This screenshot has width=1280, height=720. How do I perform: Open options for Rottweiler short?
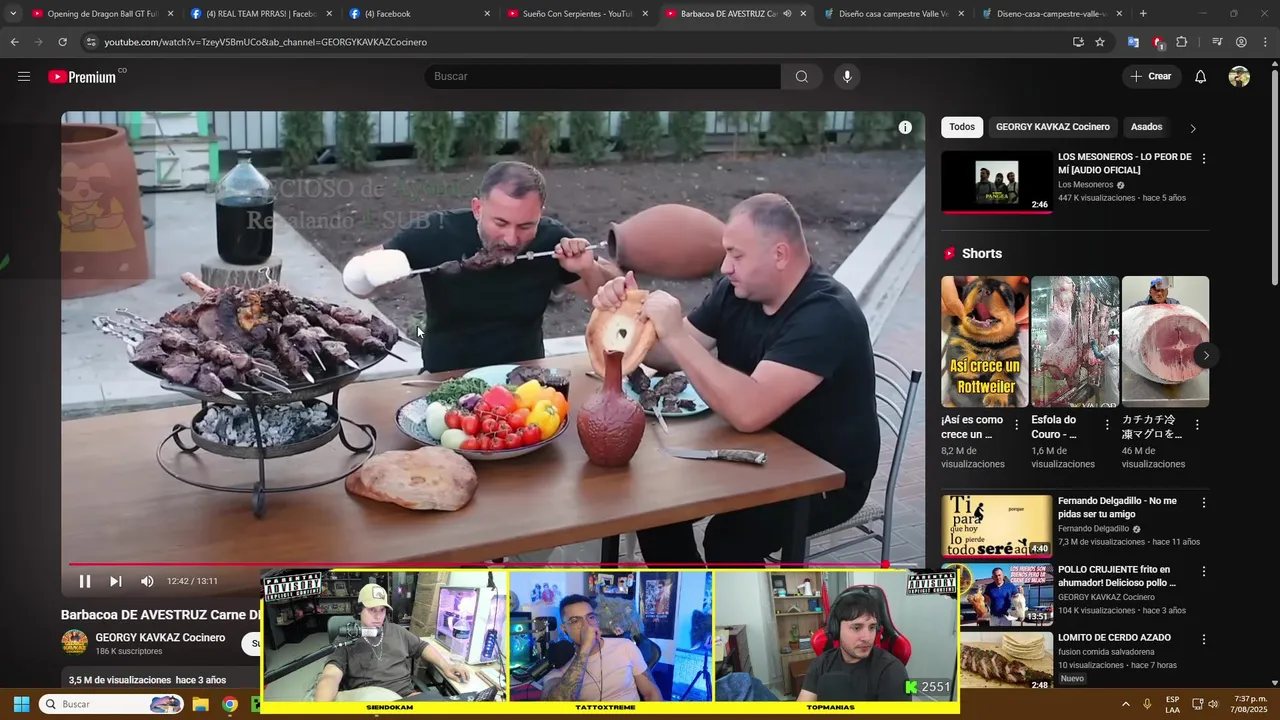pos(1017,425)
